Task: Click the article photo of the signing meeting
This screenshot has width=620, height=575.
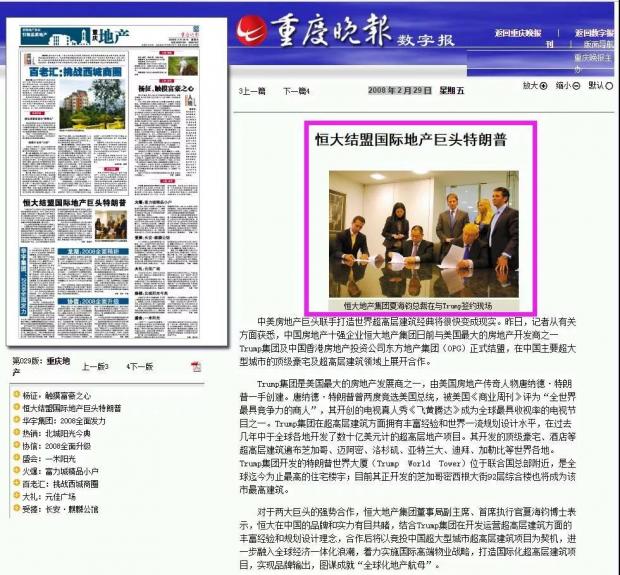Action: click(423, 234)
